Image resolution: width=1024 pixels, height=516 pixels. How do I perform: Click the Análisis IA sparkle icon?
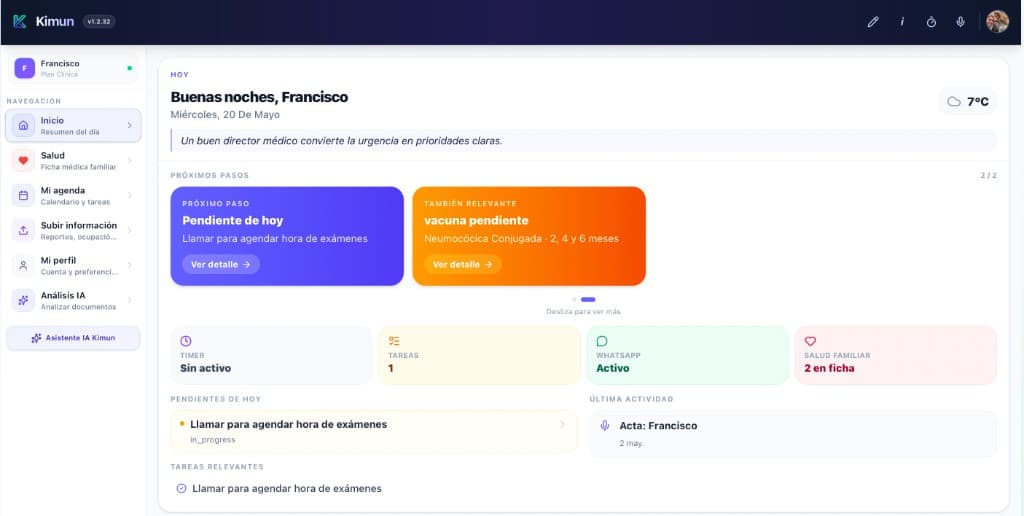(24, 300)
